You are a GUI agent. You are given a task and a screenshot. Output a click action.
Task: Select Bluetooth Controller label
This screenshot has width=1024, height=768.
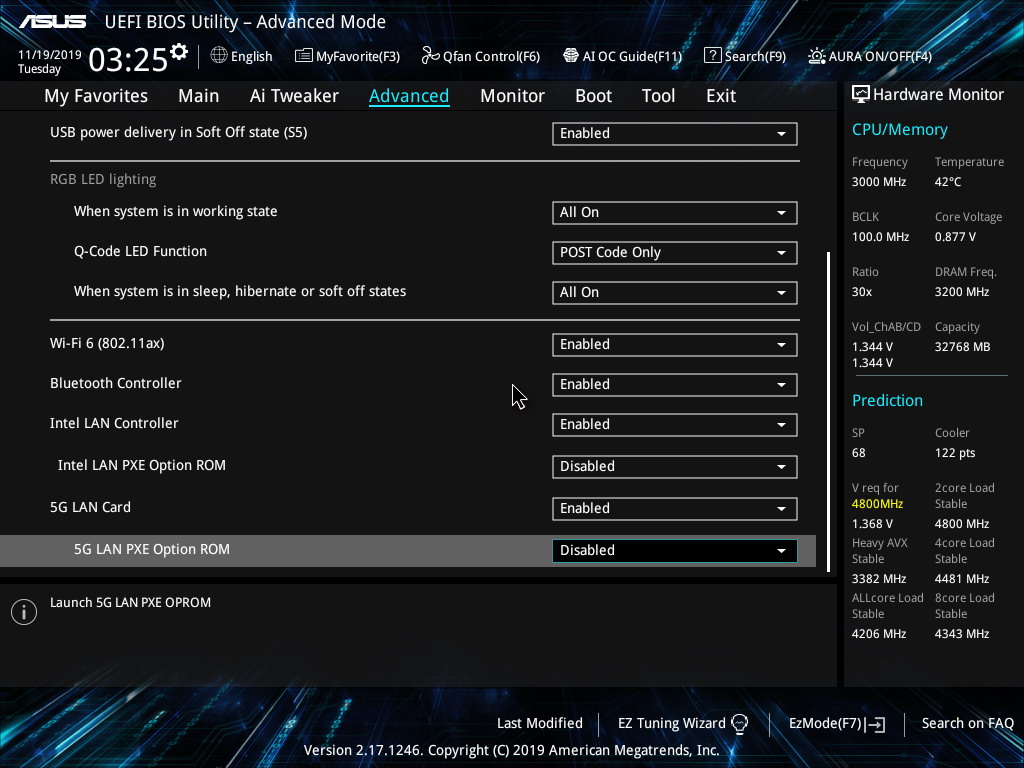pos(116,383)
